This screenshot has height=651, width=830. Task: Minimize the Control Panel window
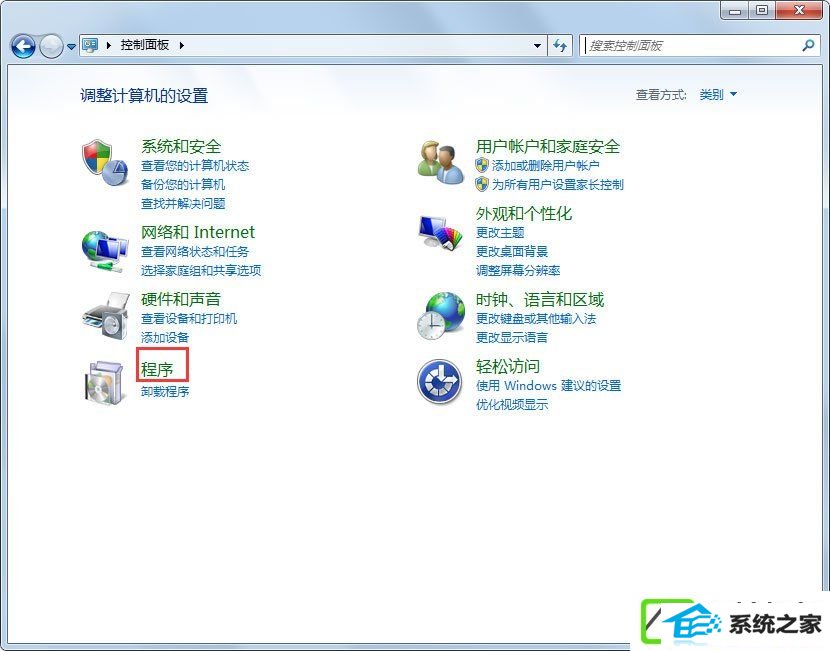[735, 10]
